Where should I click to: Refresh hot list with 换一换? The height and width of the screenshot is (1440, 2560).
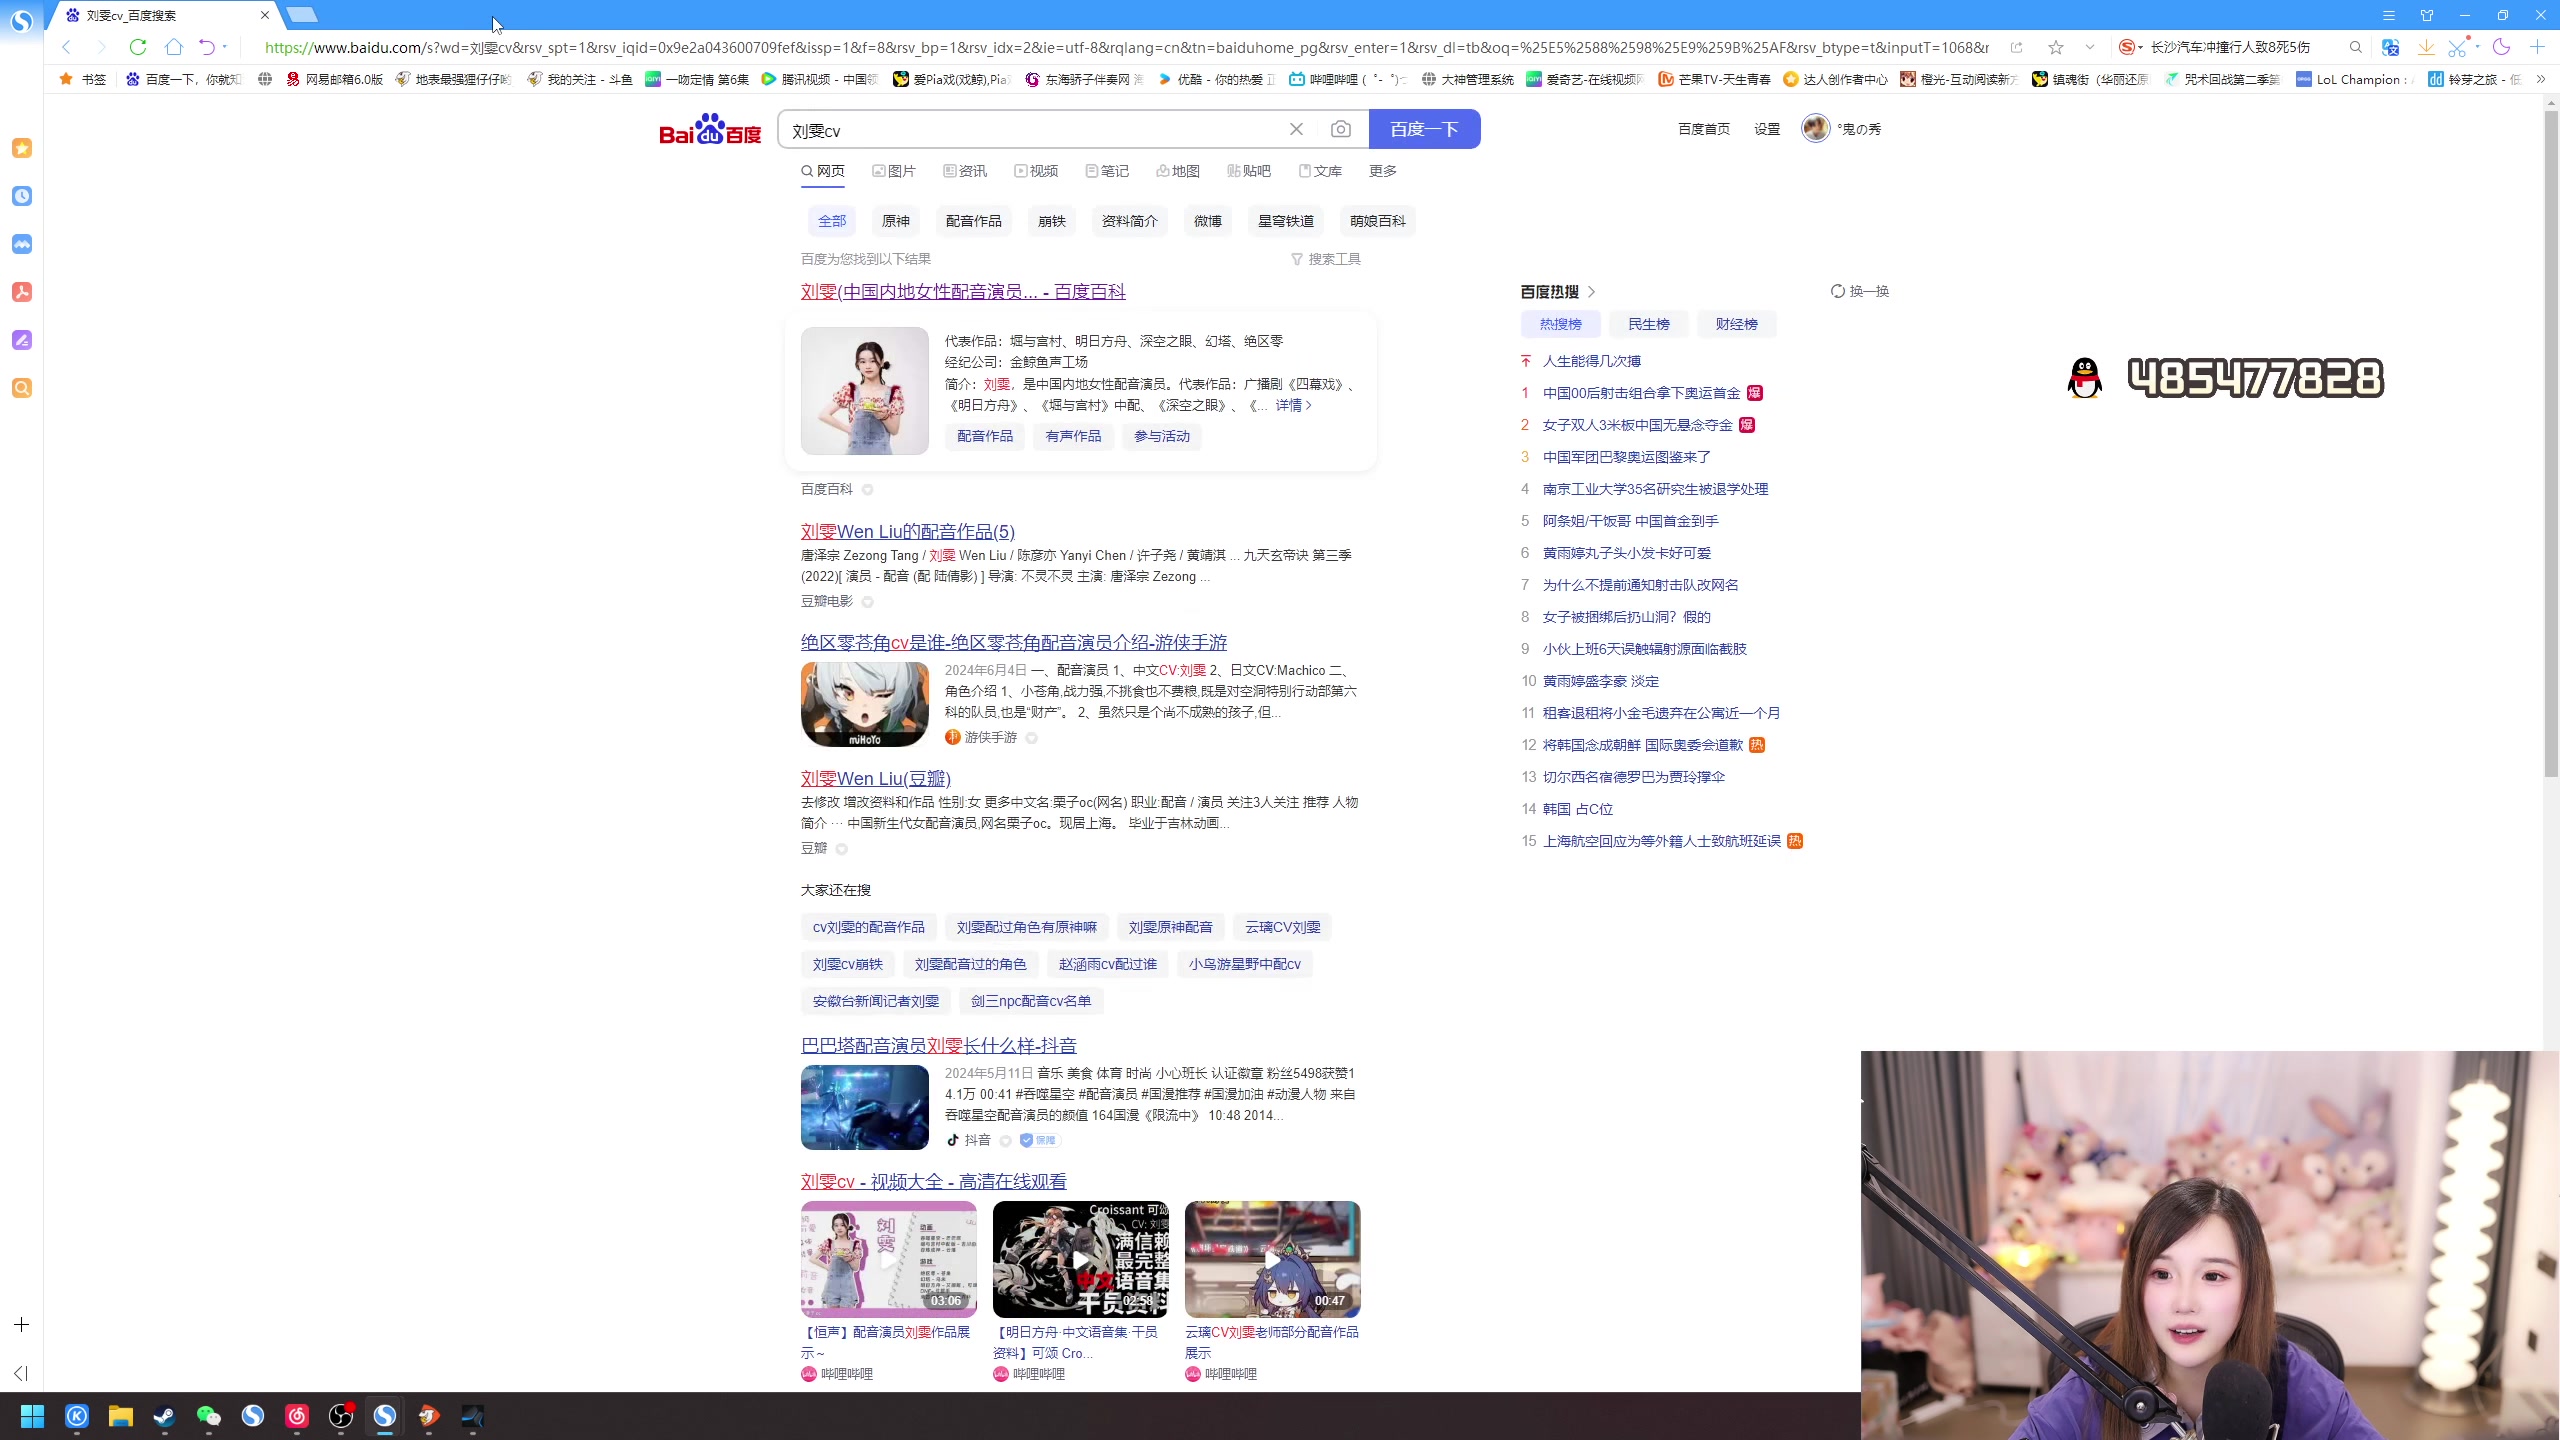pyautogui.click(x=1860, y=291)
